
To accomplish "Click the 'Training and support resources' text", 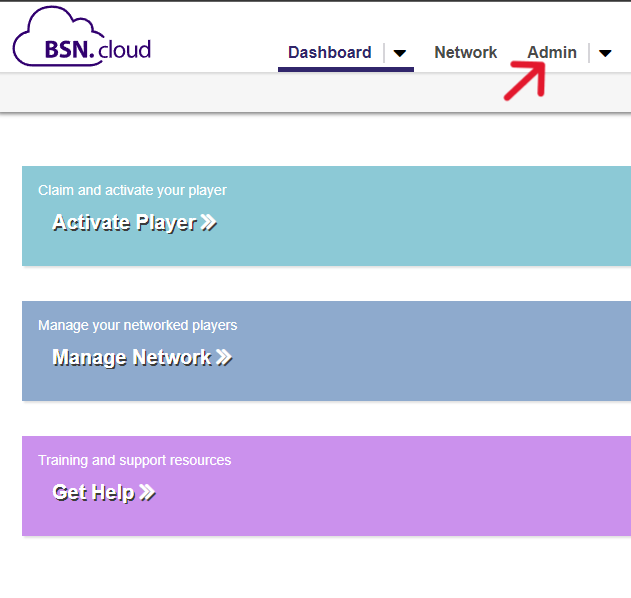I will (134, 460).
